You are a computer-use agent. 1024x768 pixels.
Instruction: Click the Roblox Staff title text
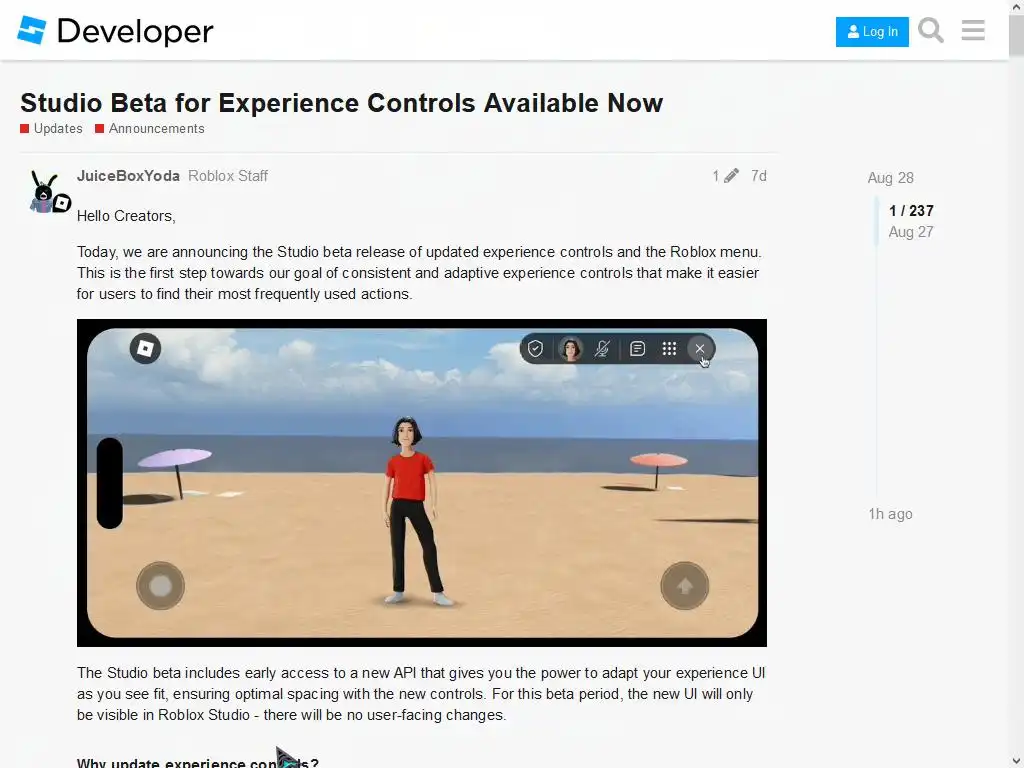(228, 176)
